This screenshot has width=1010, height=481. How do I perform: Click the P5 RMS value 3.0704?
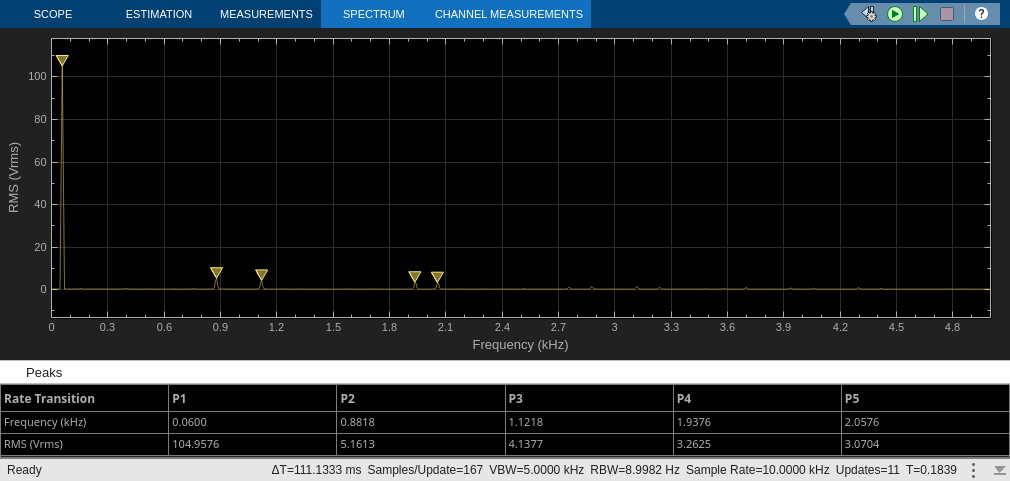click(x=862, y=444)
